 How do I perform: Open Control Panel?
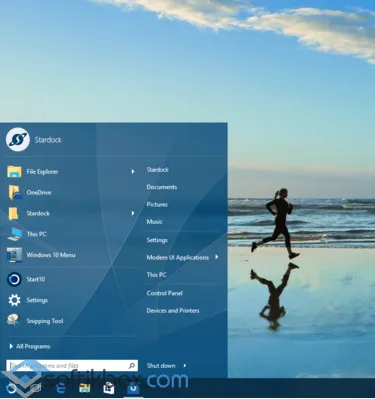click(x=165, y=293)
